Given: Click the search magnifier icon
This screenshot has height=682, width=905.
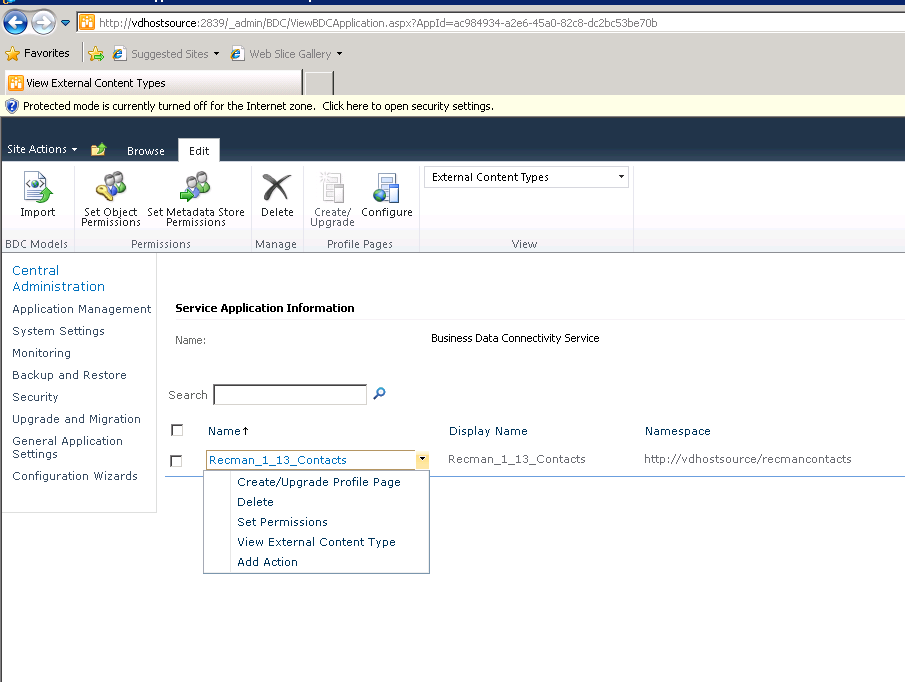Looking at the screenshot, I should [x=379, y=394].
